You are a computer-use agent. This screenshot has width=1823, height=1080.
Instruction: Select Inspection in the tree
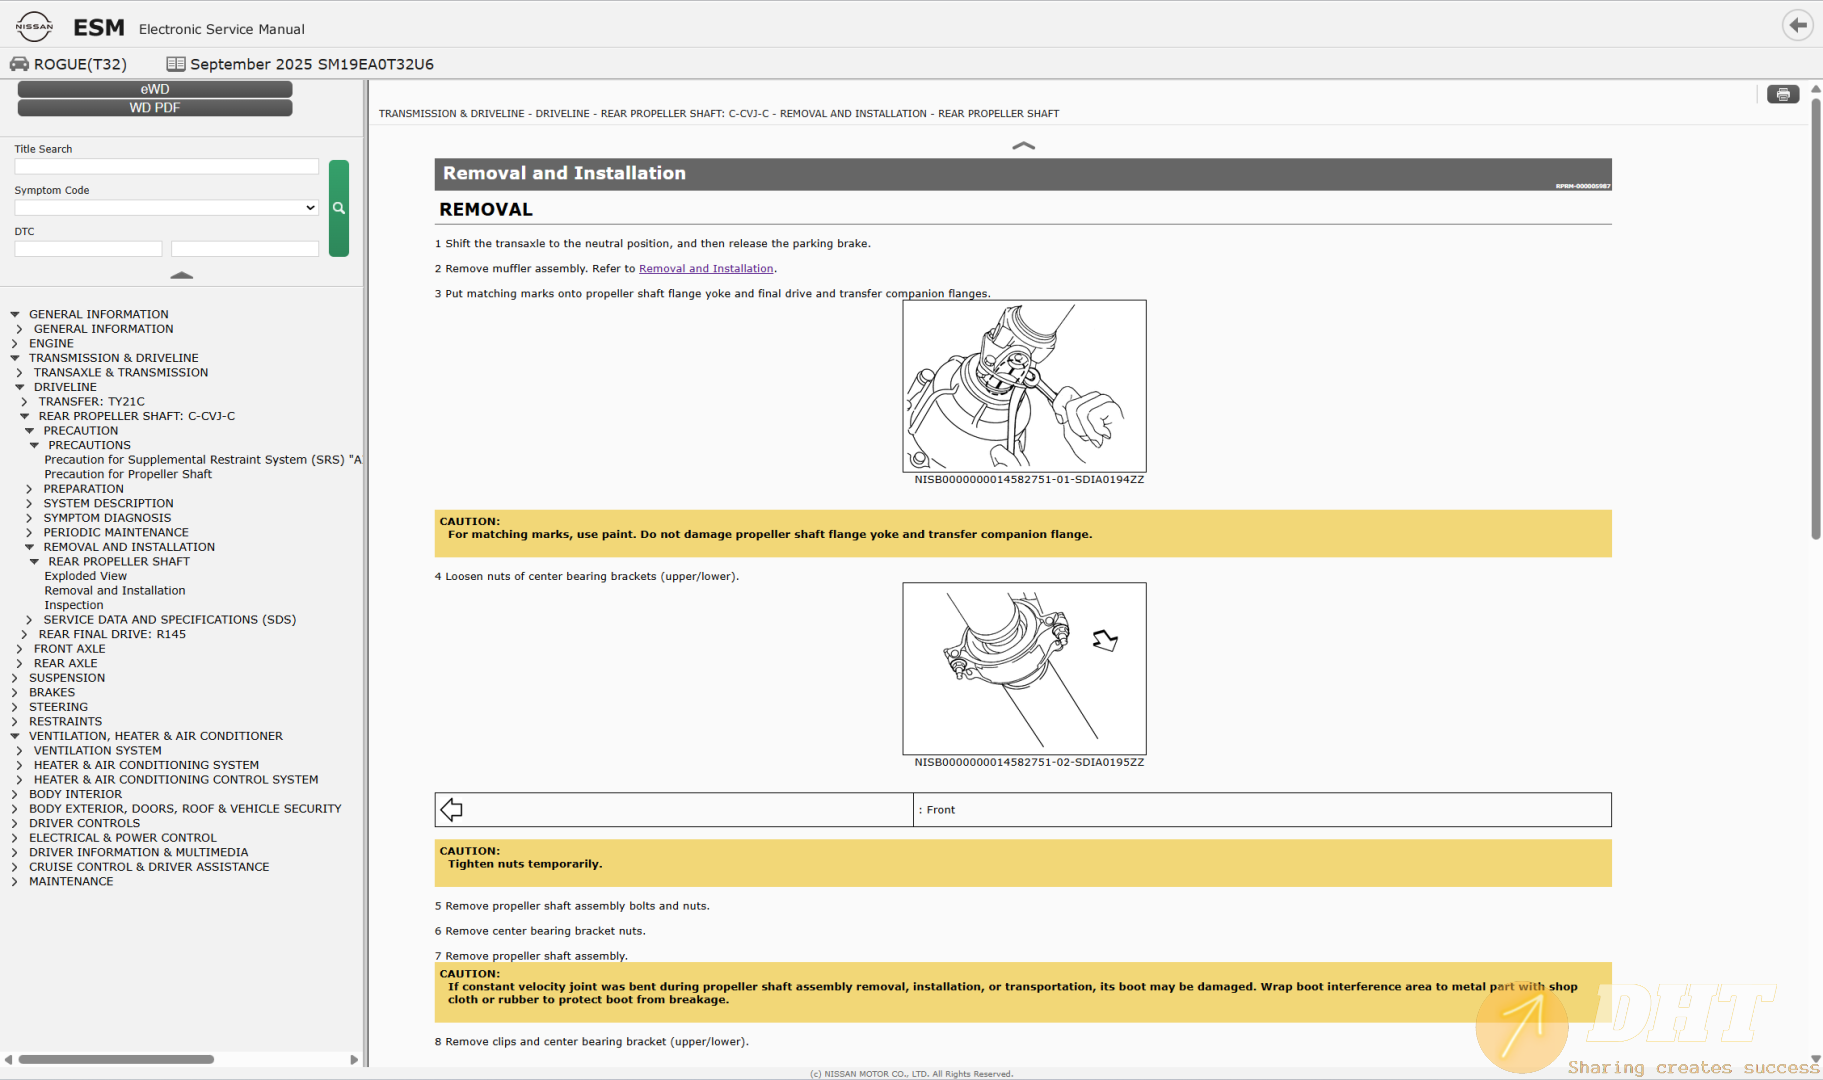click(x=73, y=605)
